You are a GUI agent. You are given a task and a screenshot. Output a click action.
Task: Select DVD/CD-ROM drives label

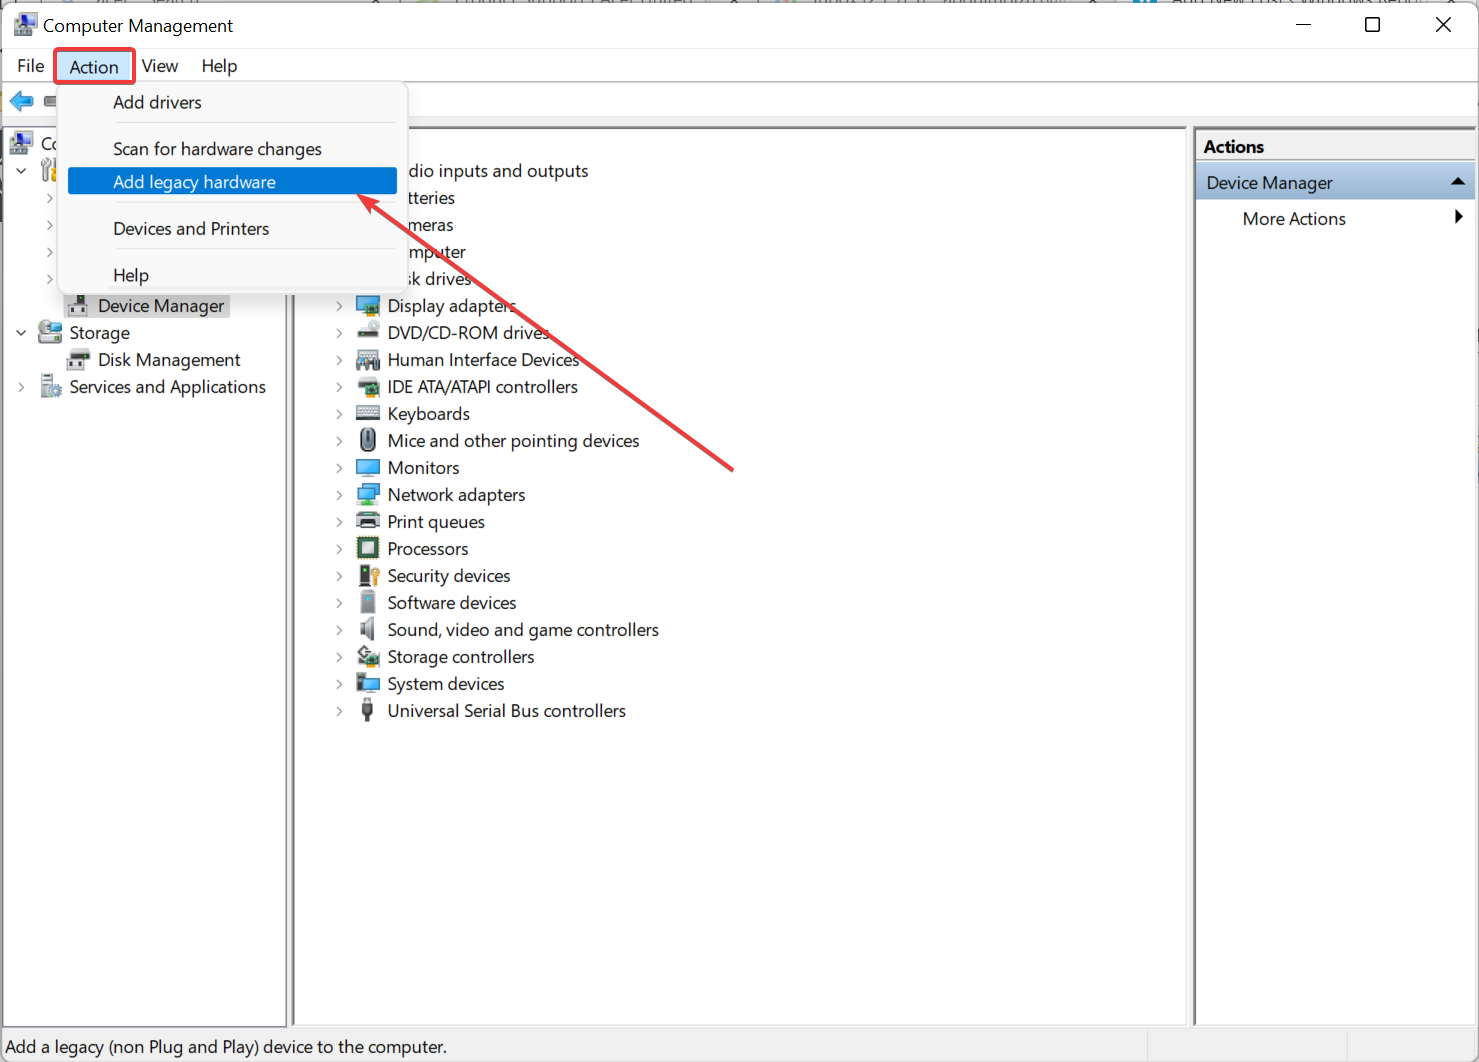[x=468, y=333]
